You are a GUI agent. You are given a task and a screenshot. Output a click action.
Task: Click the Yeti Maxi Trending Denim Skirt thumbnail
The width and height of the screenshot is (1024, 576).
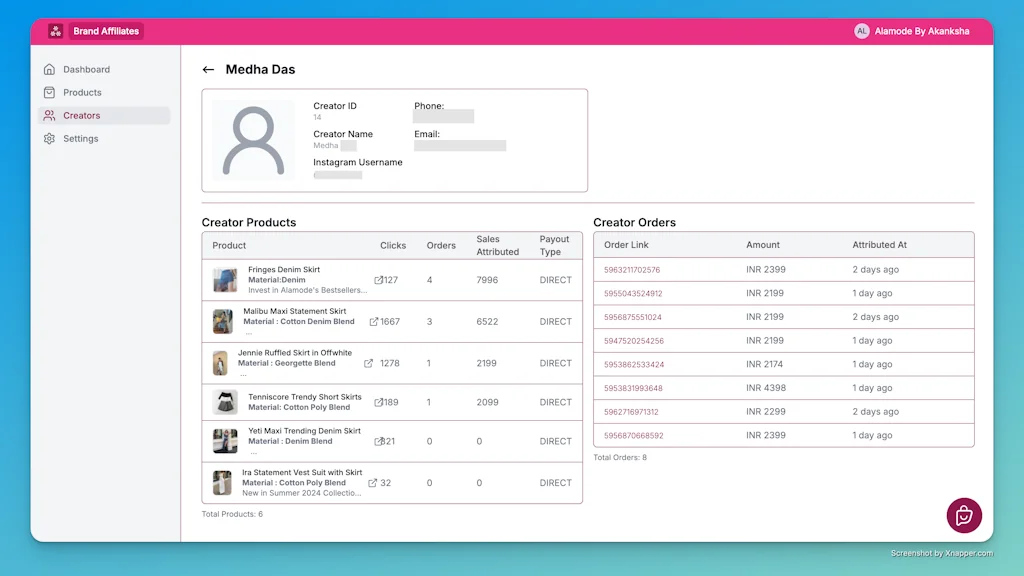(x=225, y=441)
